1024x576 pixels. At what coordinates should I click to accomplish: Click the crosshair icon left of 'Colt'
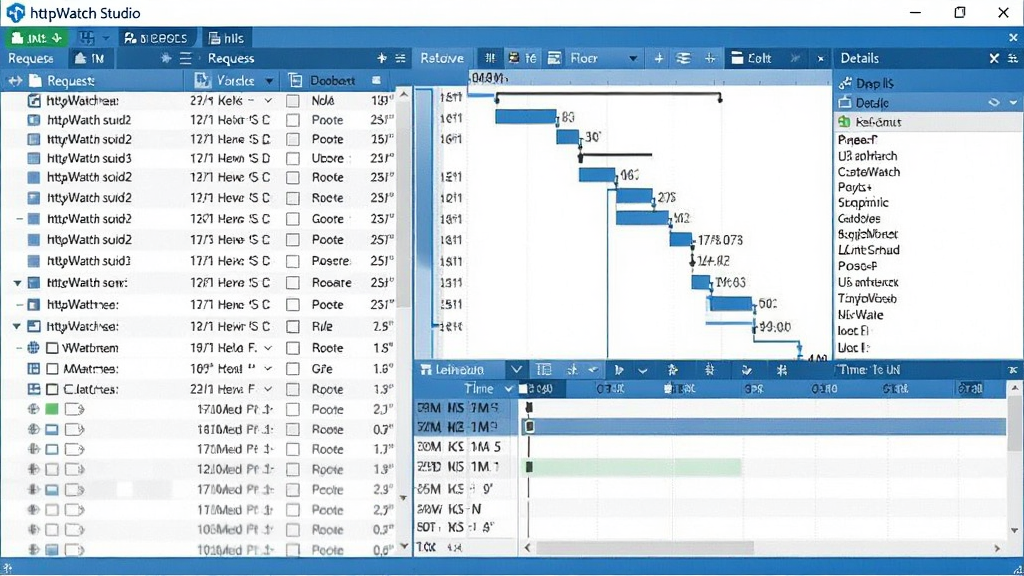(x=710, y=58)
